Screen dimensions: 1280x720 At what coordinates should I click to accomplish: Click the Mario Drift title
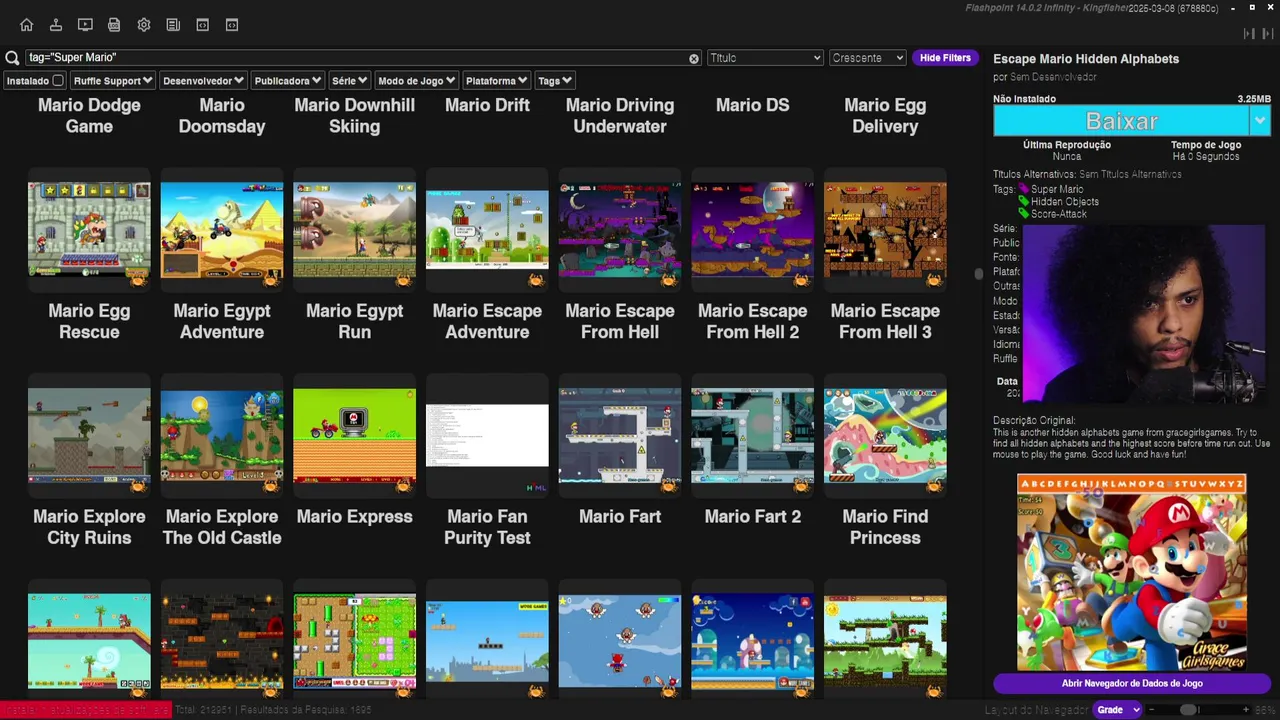pos(487,105)
